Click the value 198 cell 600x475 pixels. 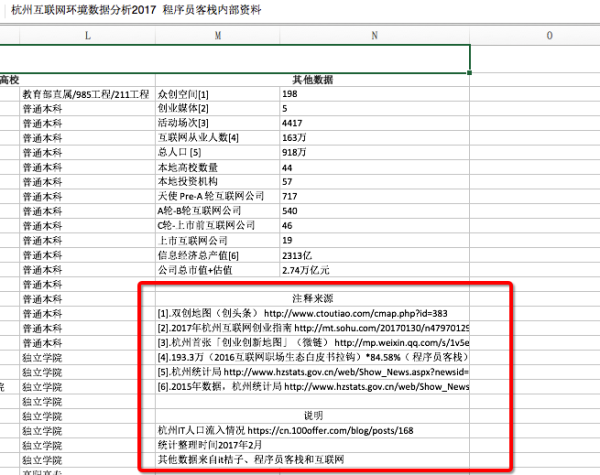click(x=375, y=94)
